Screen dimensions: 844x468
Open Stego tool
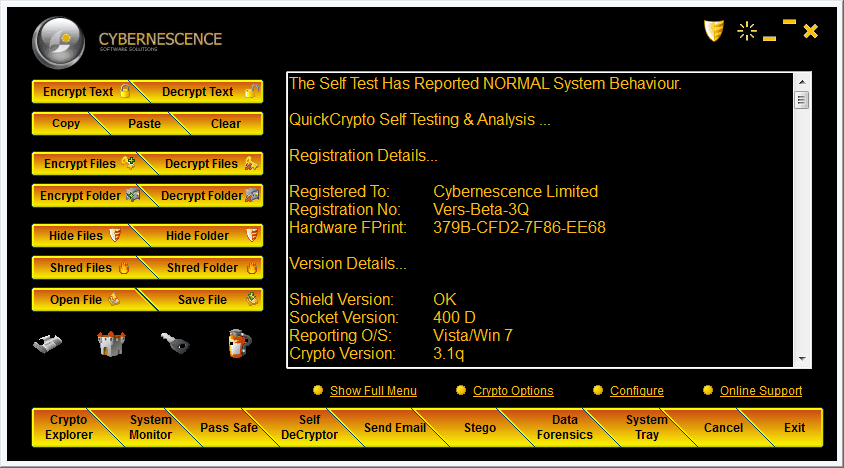pos(480,428)
